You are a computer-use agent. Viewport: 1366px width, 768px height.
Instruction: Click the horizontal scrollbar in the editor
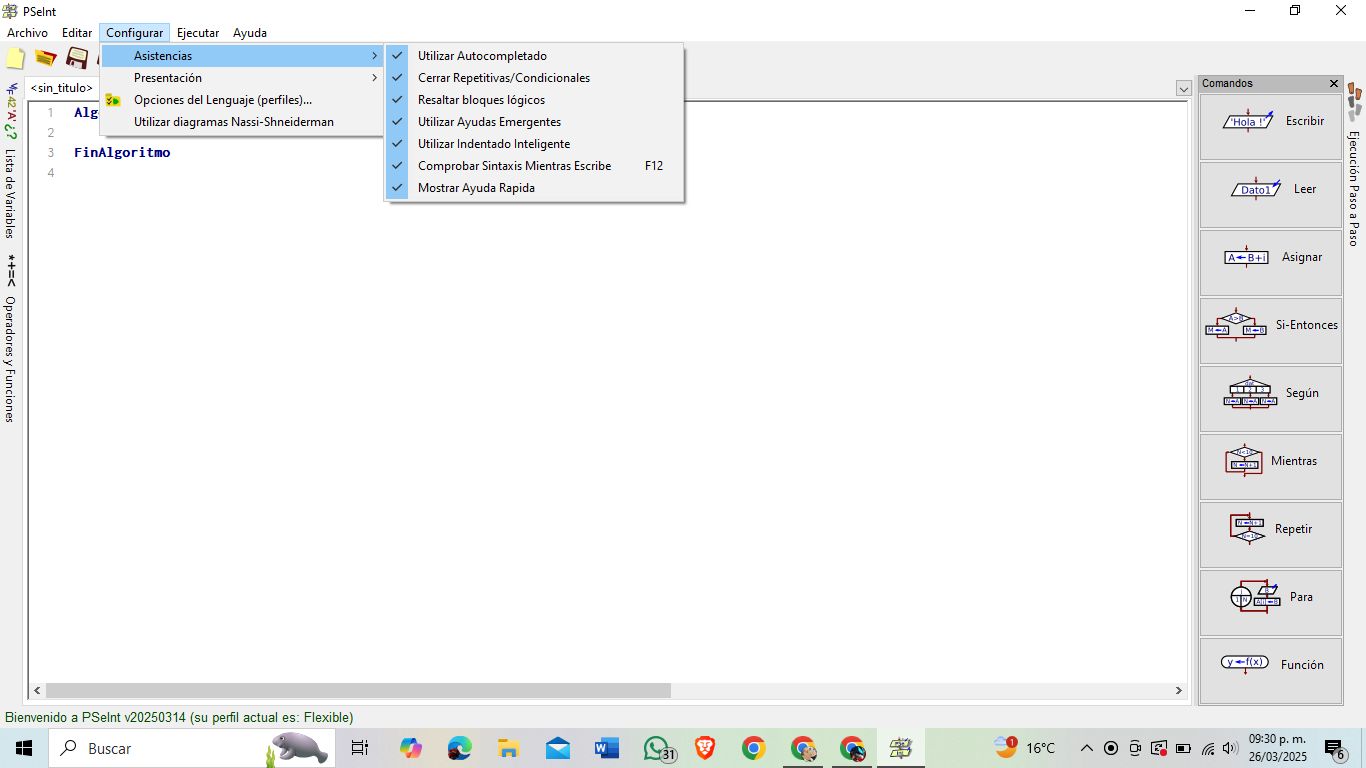point(358,691)
